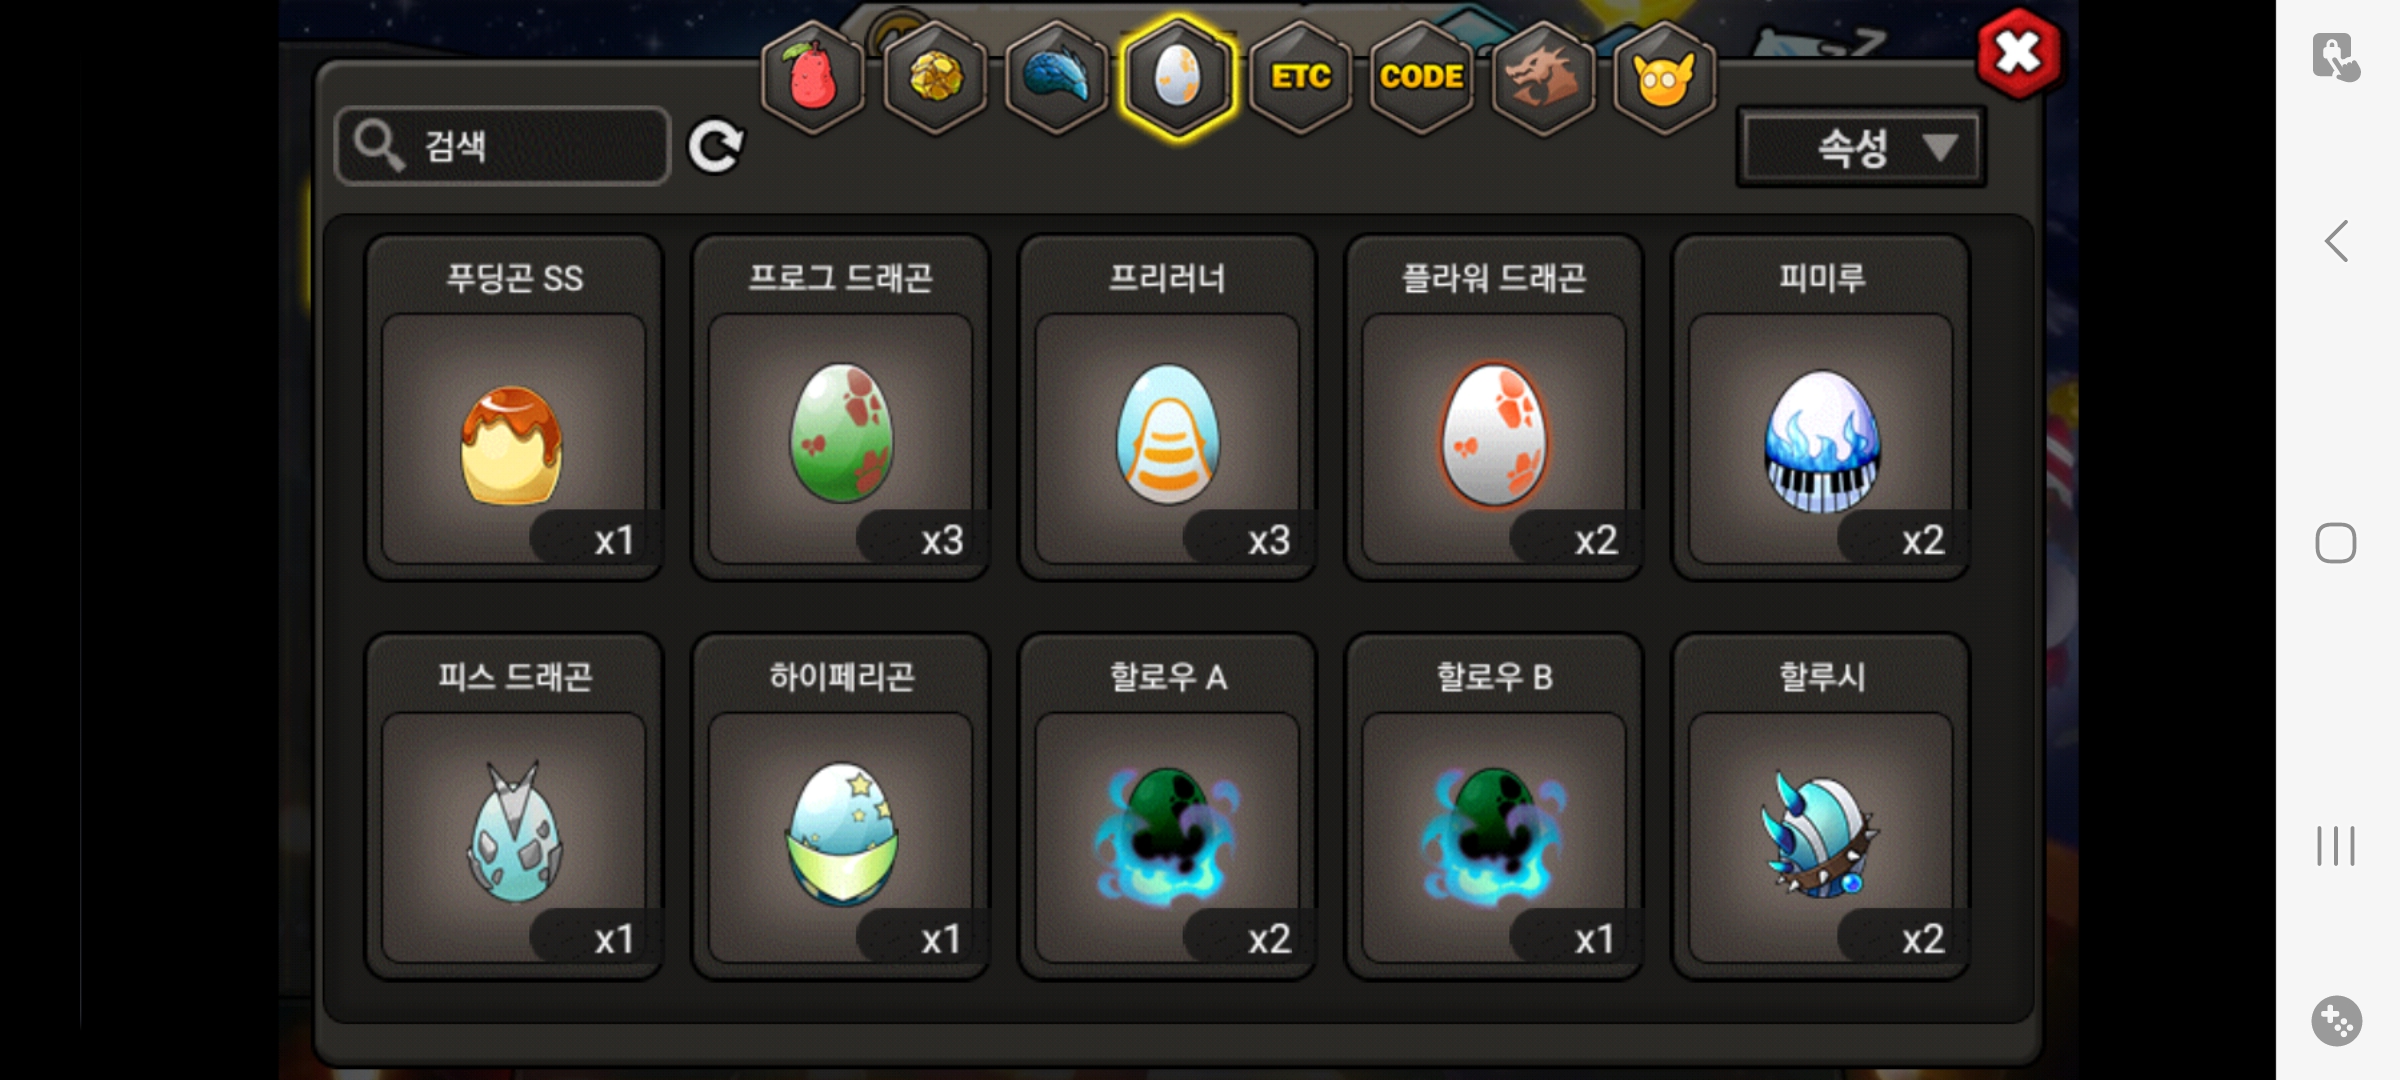The image size is (2400, 1080).
Task: Pick the 피미루 piano-patterned egg
Action: pos(1821,408)
